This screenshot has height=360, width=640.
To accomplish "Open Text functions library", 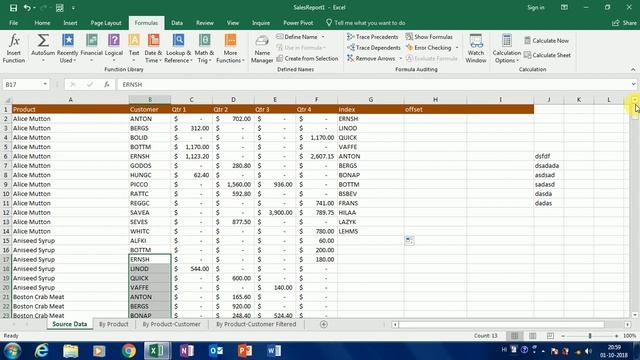I will click(134, 49).
